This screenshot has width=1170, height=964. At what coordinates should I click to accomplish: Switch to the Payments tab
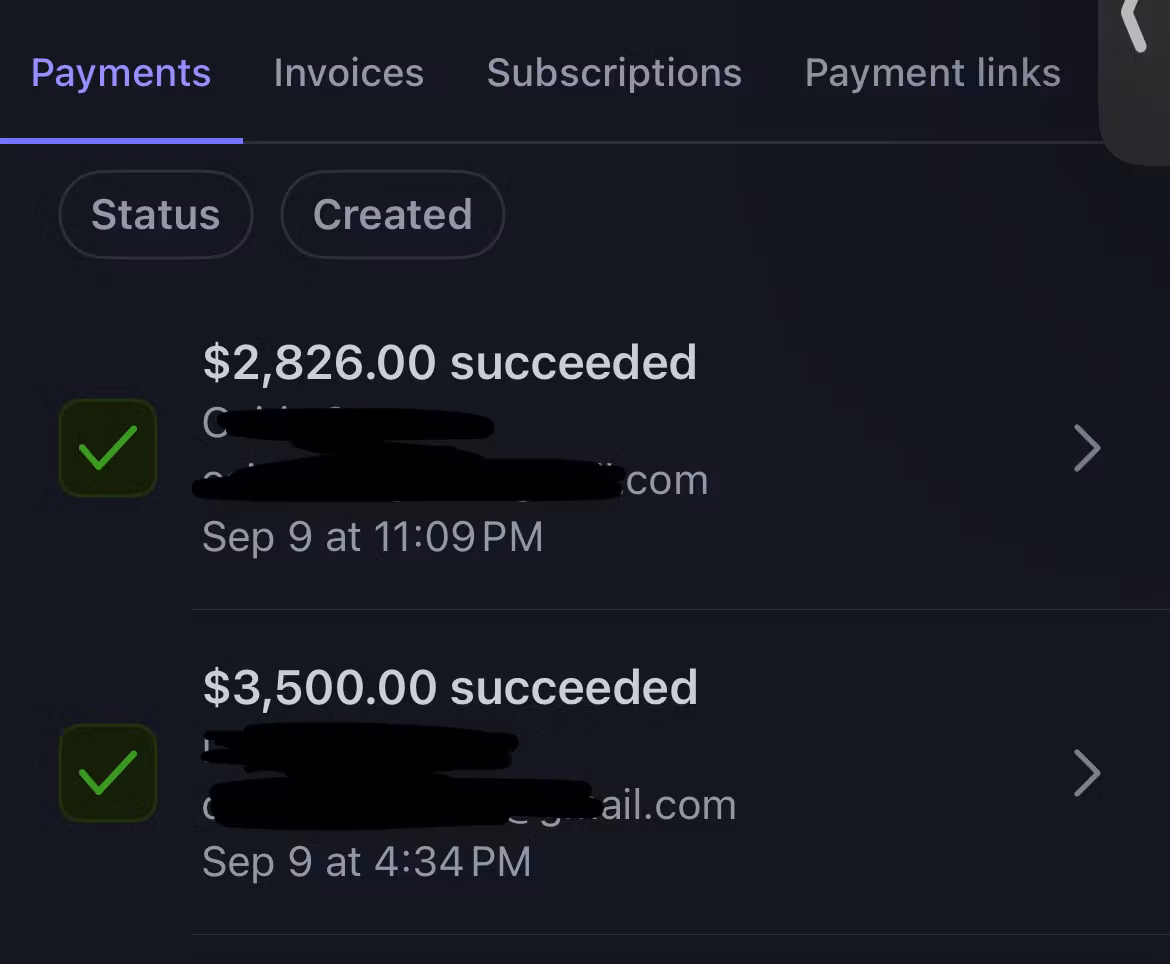point(121,73)
